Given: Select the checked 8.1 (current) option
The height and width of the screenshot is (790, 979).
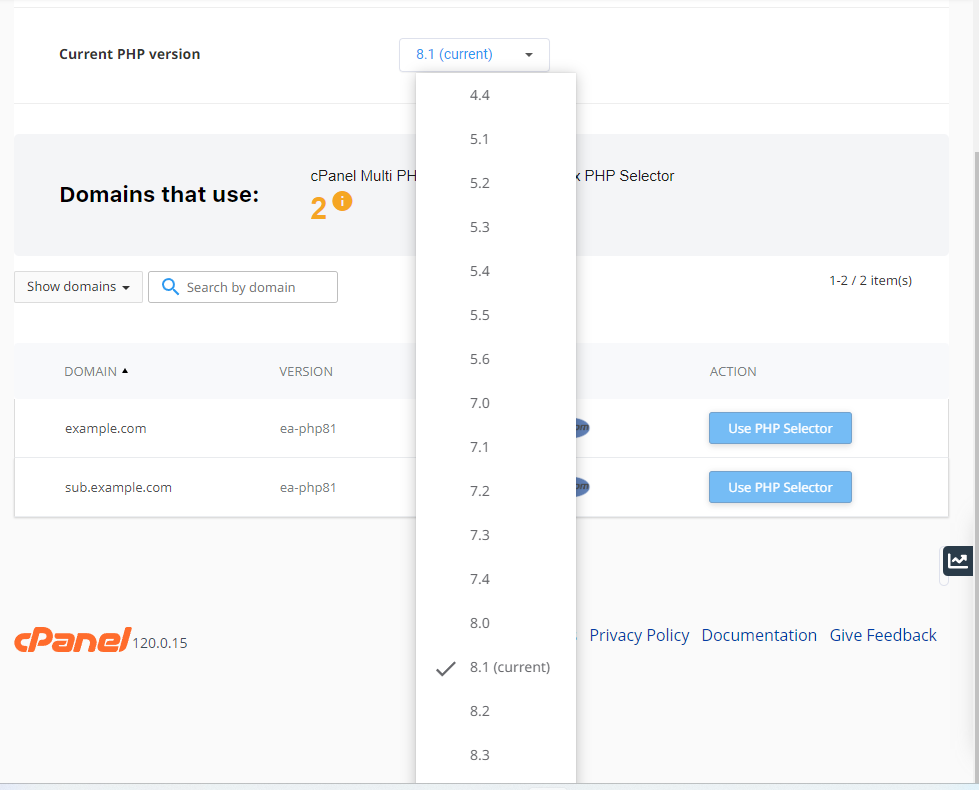Looking at the screenshot, I should coord(496,668).
